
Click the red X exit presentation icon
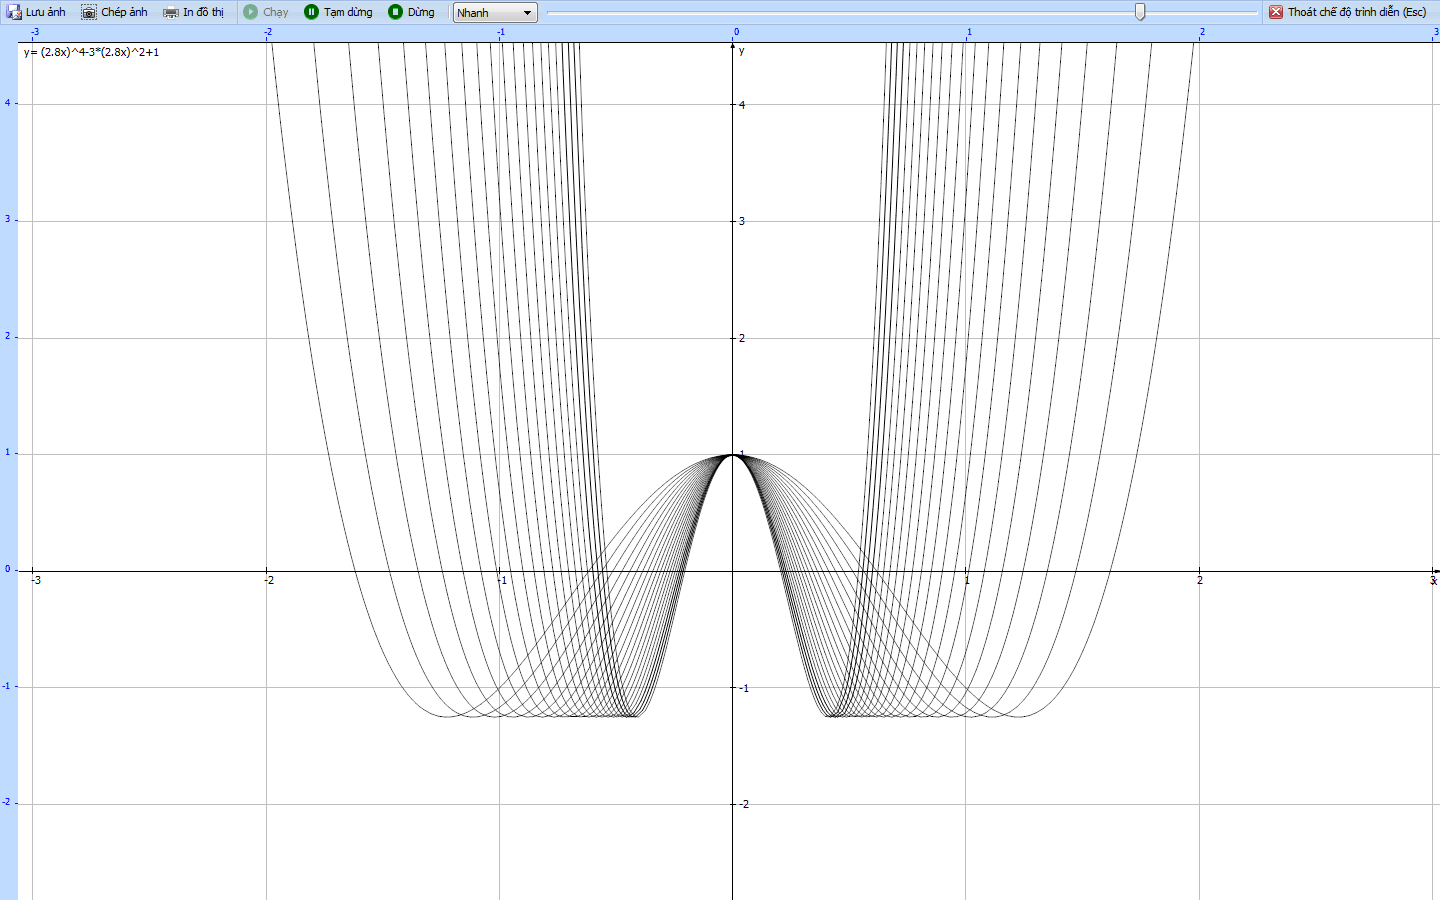coord(1276,12)
